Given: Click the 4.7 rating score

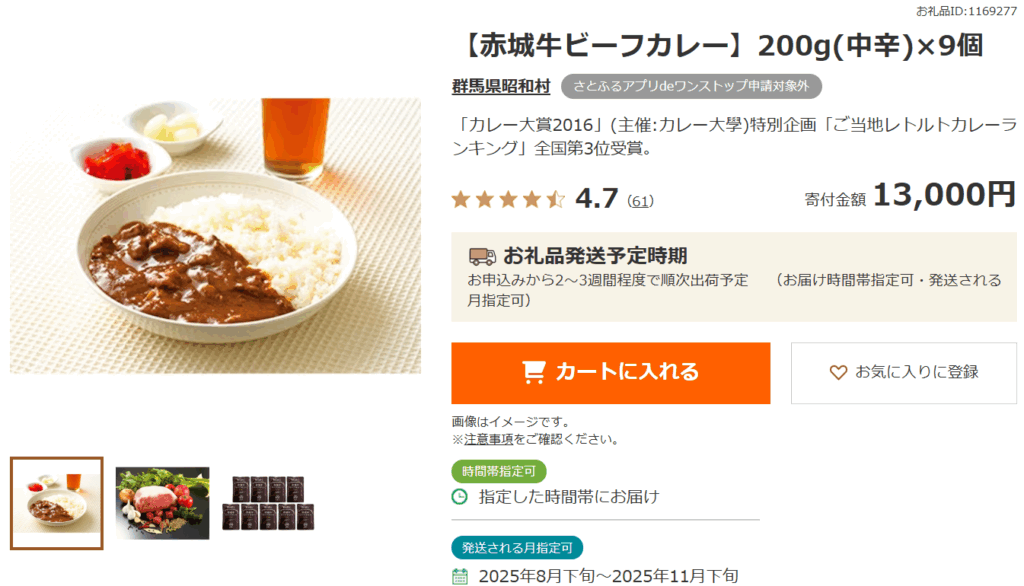Looking at the screenshot, I should click(x=597, y=198).
